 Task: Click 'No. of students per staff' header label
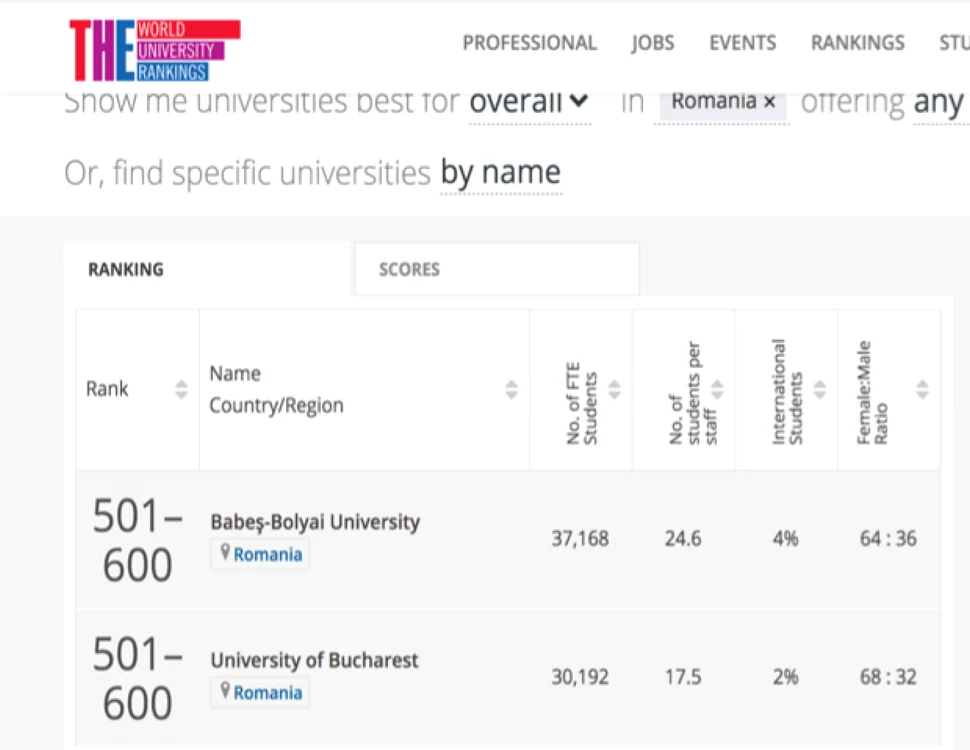pos(693,393)
